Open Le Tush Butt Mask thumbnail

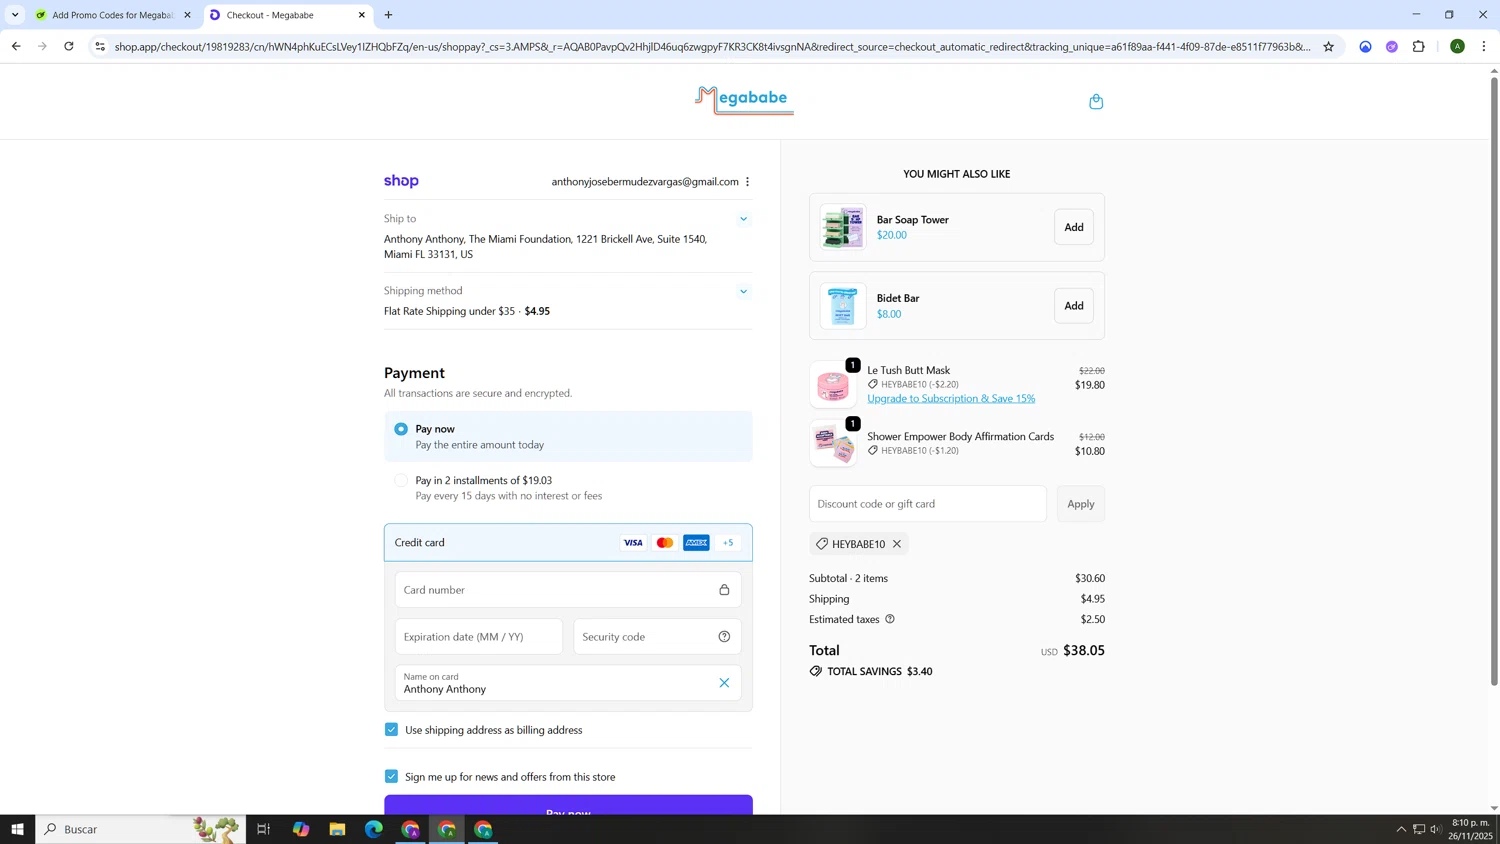(x=833, y=384)
